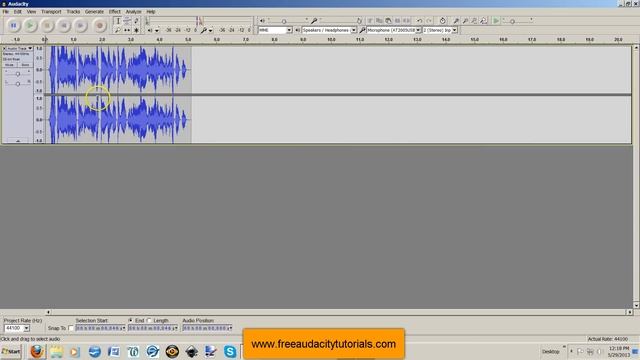Click the Fit Project zoom icon
Image resolution: width=640 pixels, height=360 pixels.
pos(484,21)
